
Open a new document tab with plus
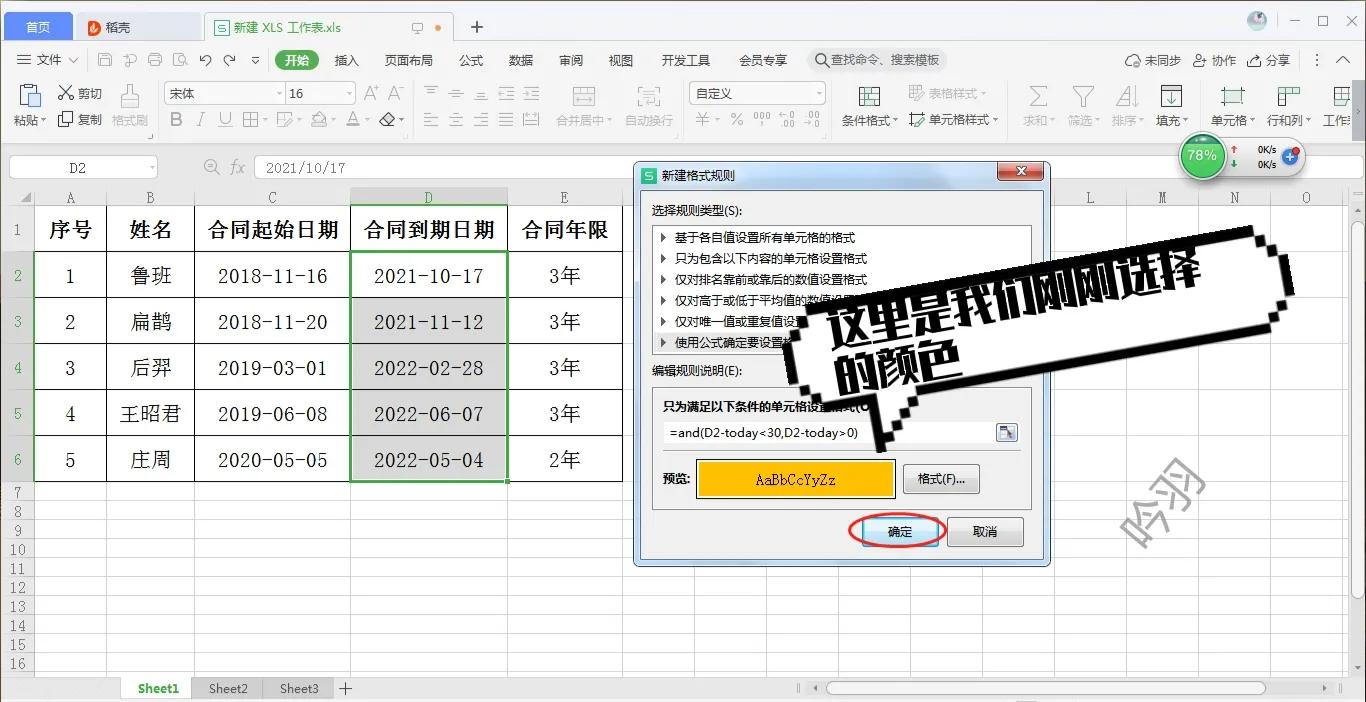tap(477, 27)
